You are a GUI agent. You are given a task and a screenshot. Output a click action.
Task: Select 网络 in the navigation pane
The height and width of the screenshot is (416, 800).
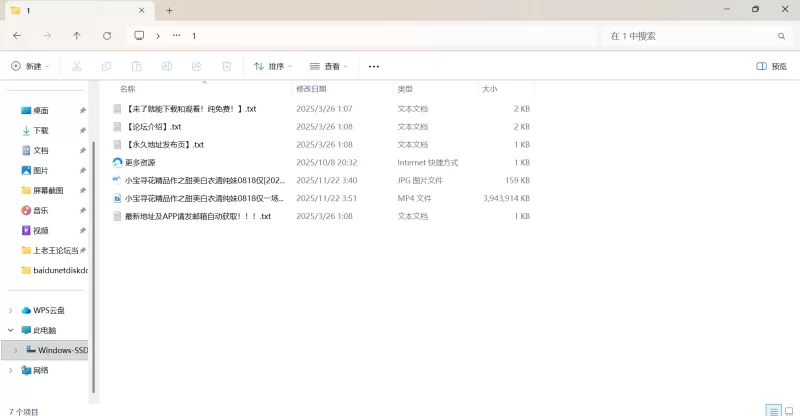tap(41, 370)
